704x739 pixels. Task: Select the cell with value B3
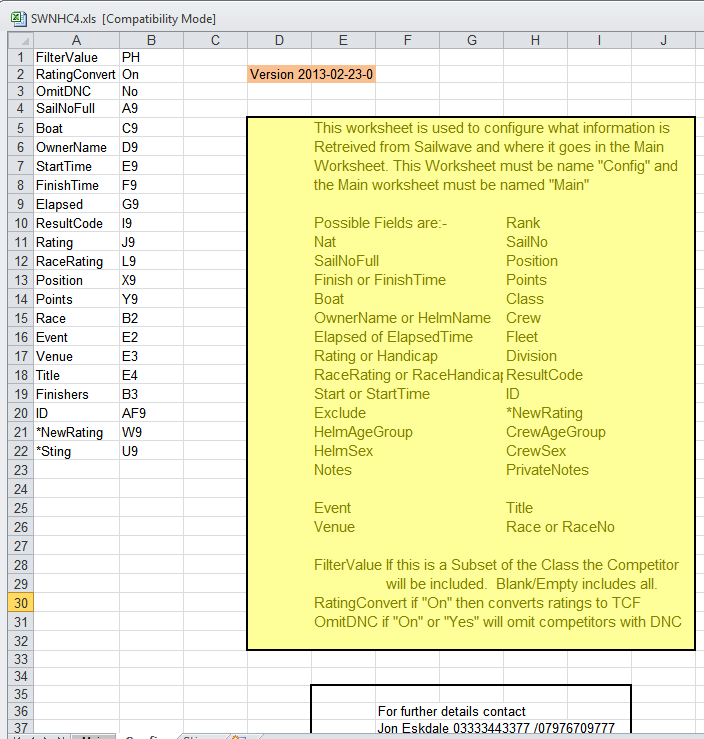[151, 394]
